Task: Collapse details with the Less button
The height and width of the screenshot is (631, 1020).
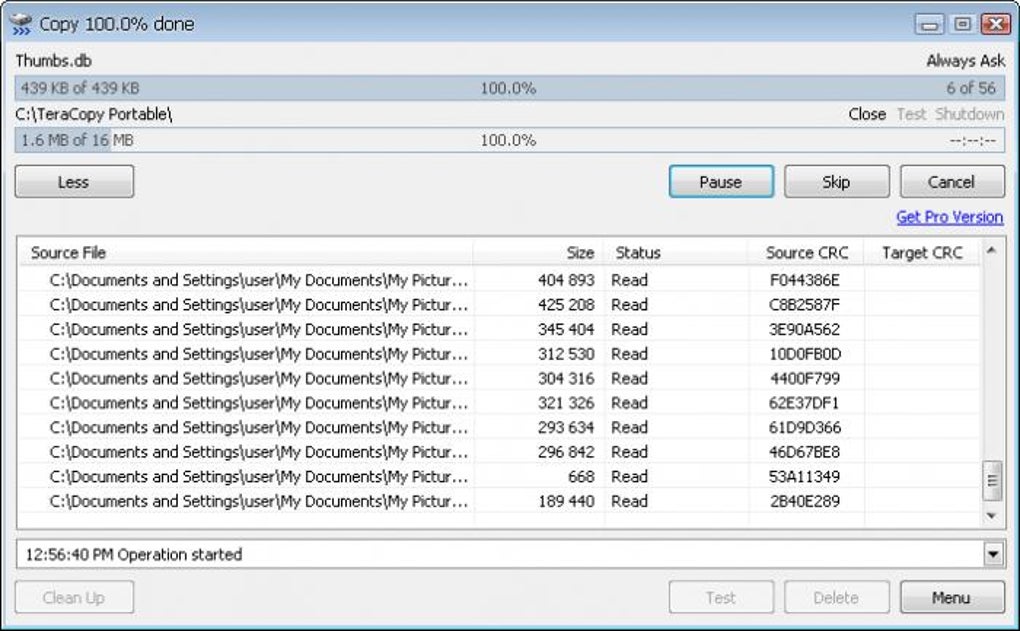Action: (x=74, y=181)
